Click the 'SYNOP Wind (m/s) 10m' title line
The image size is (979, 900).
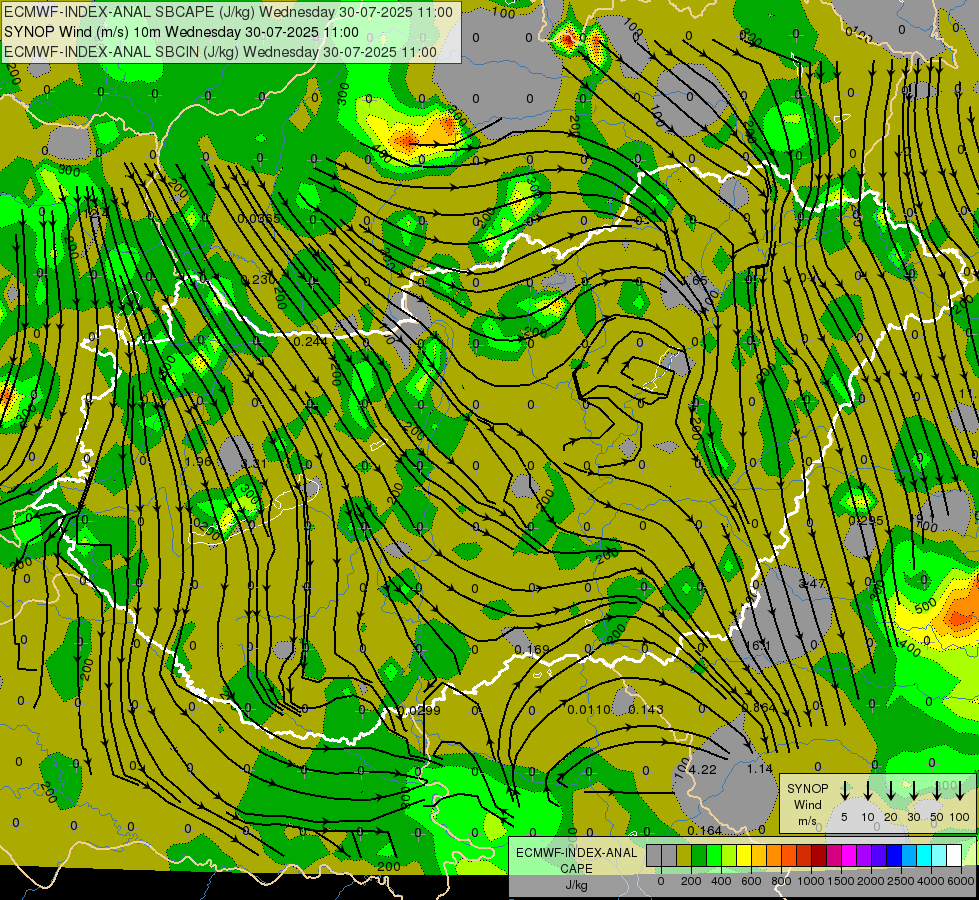182,32
